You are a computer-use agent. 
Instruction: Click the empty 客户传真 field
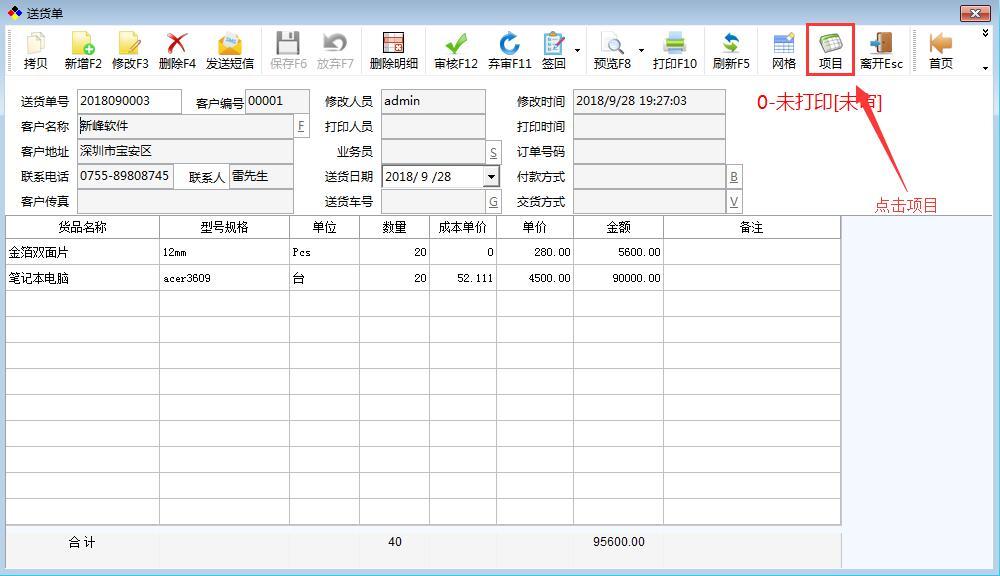tap(186, 202)
